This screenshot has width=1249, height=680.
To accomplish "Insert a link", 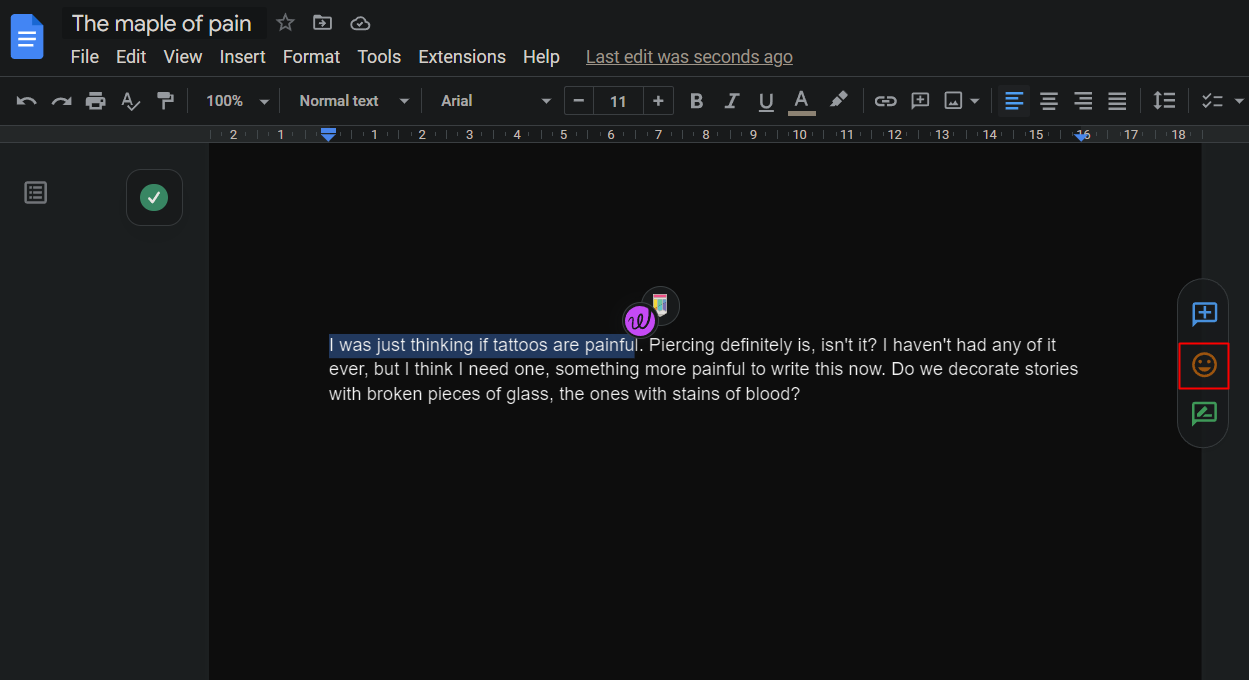I will (885, 101).
